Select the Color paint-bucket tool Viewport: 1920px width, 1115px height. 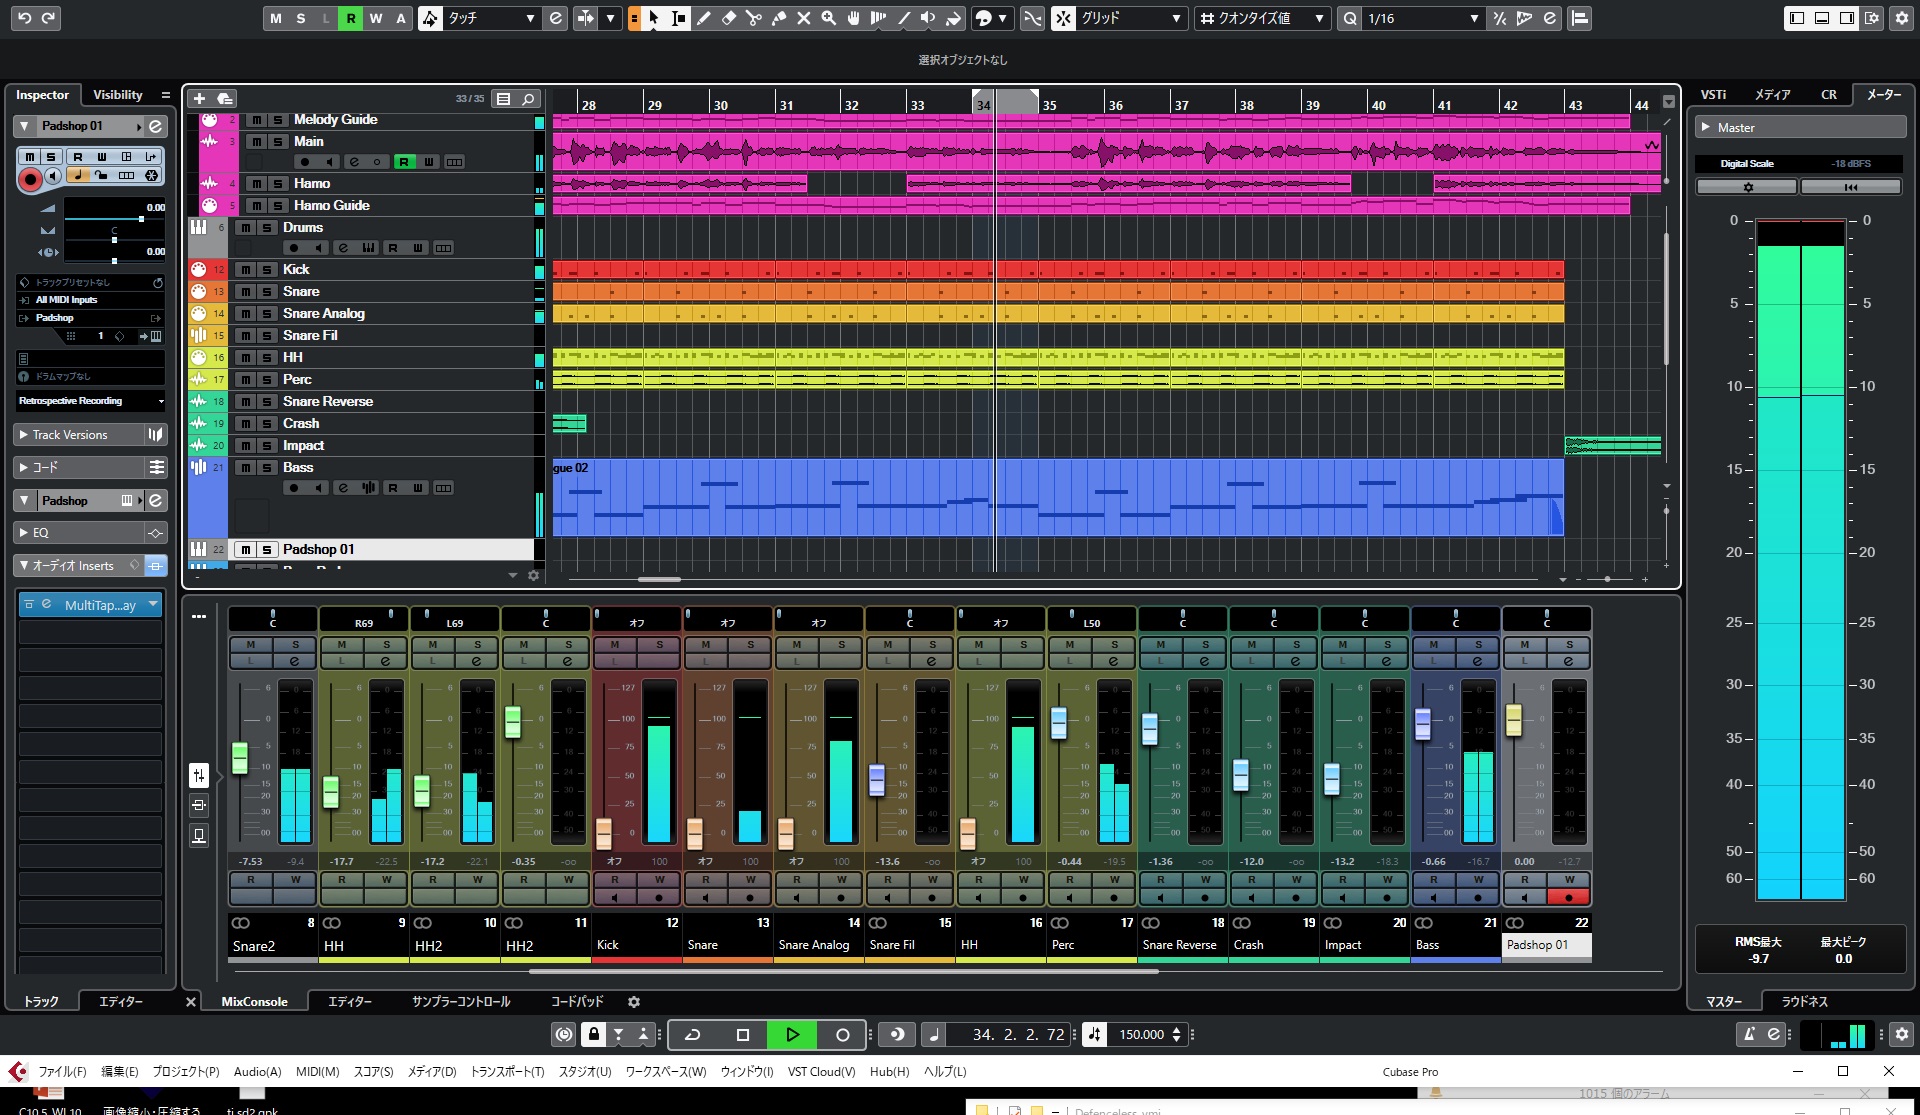click(954, 18)
